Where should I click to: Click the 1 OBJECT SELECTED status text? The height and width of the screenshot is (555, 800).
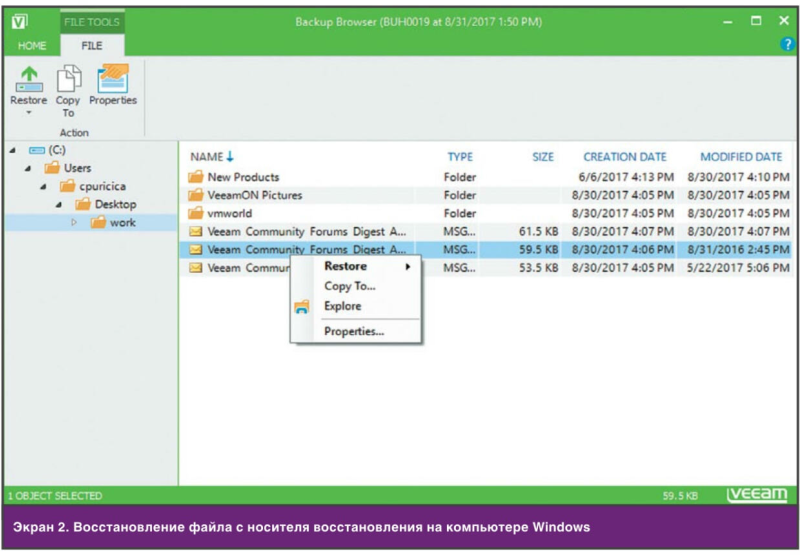click(x=55, y=496)
